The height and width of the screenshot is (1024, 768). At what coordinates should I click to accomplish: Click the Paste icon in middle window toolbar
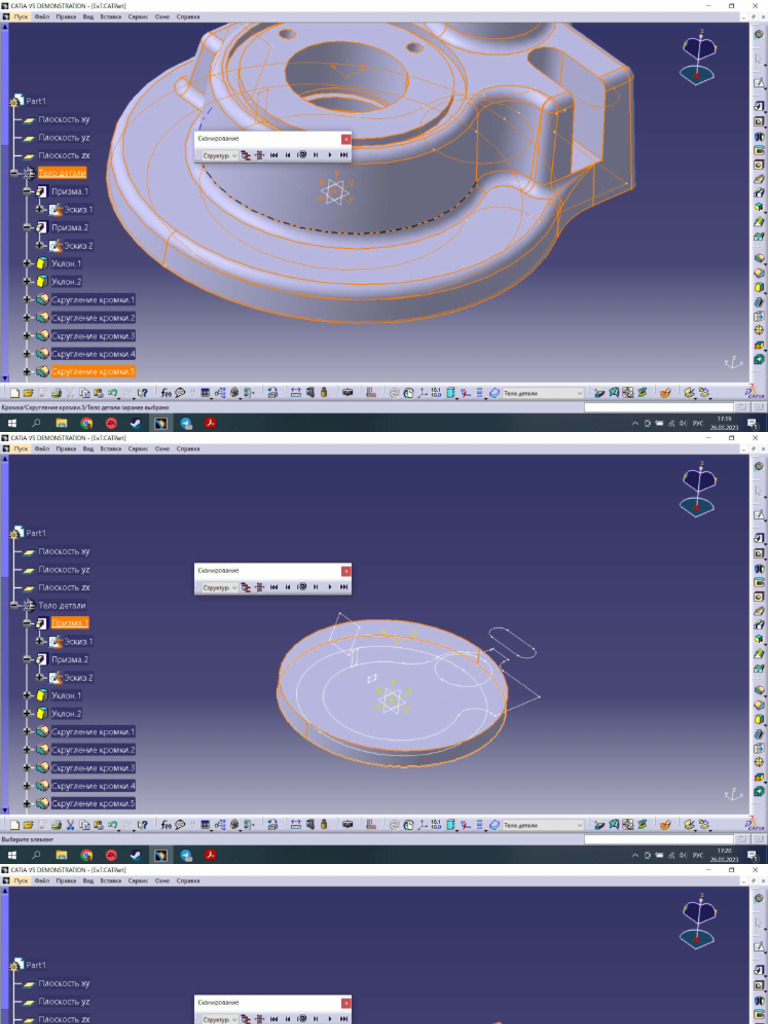(x=99, y=825)
